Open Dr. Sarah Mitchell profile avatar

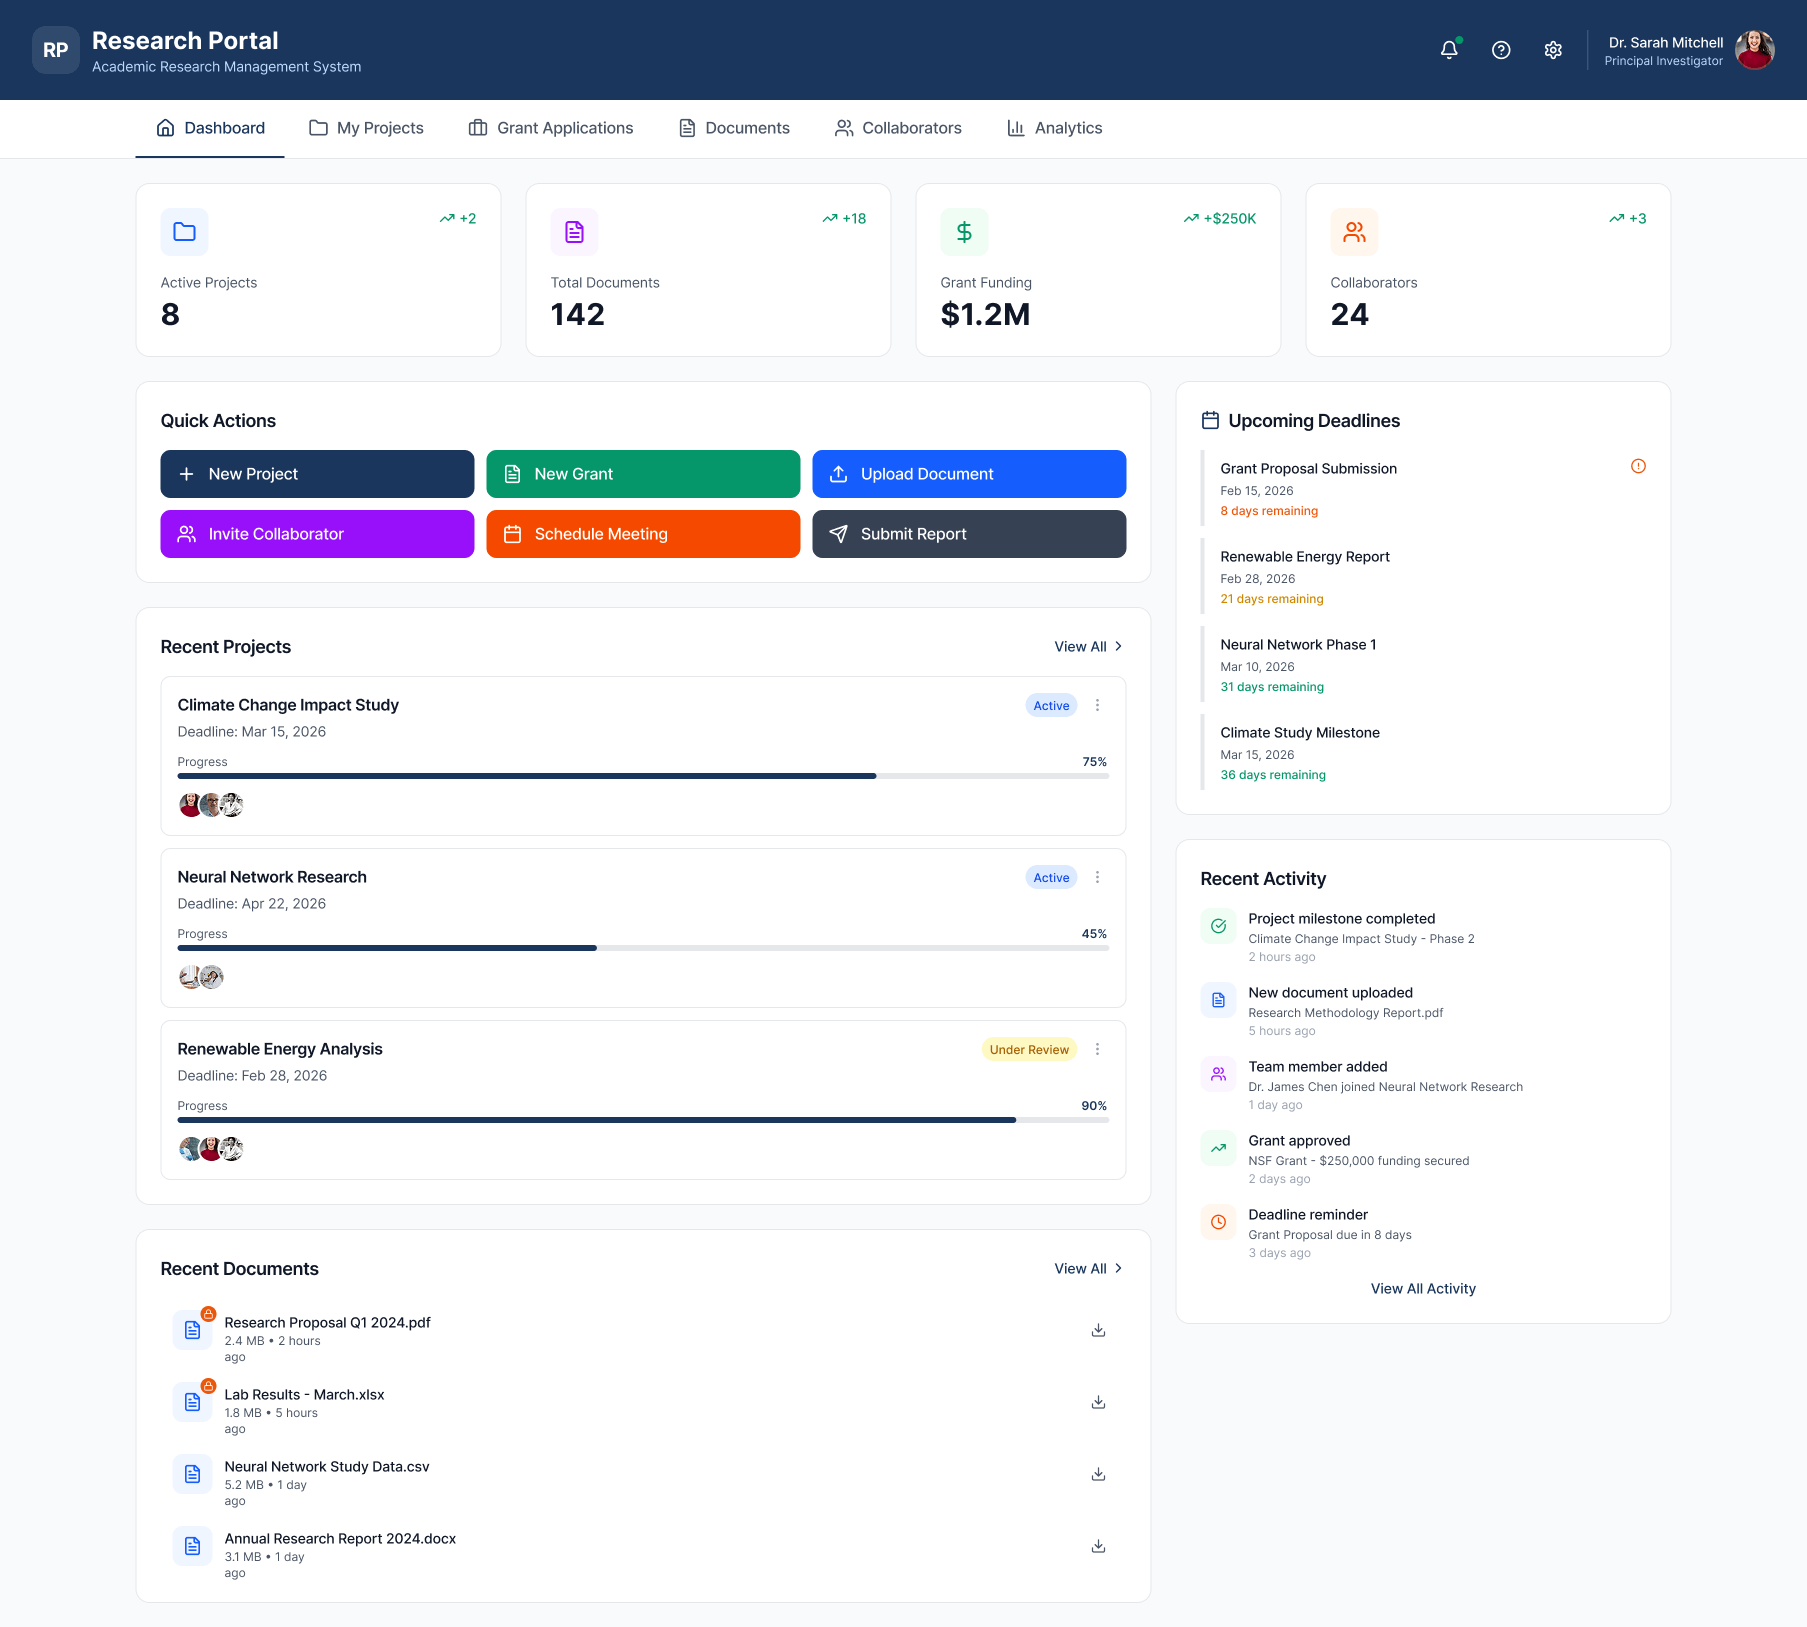[x=1753, y=50]
